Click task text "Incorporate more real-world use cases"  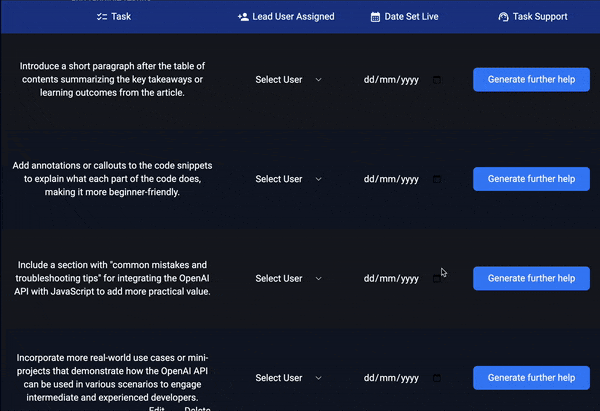click(x=112, y=377)
